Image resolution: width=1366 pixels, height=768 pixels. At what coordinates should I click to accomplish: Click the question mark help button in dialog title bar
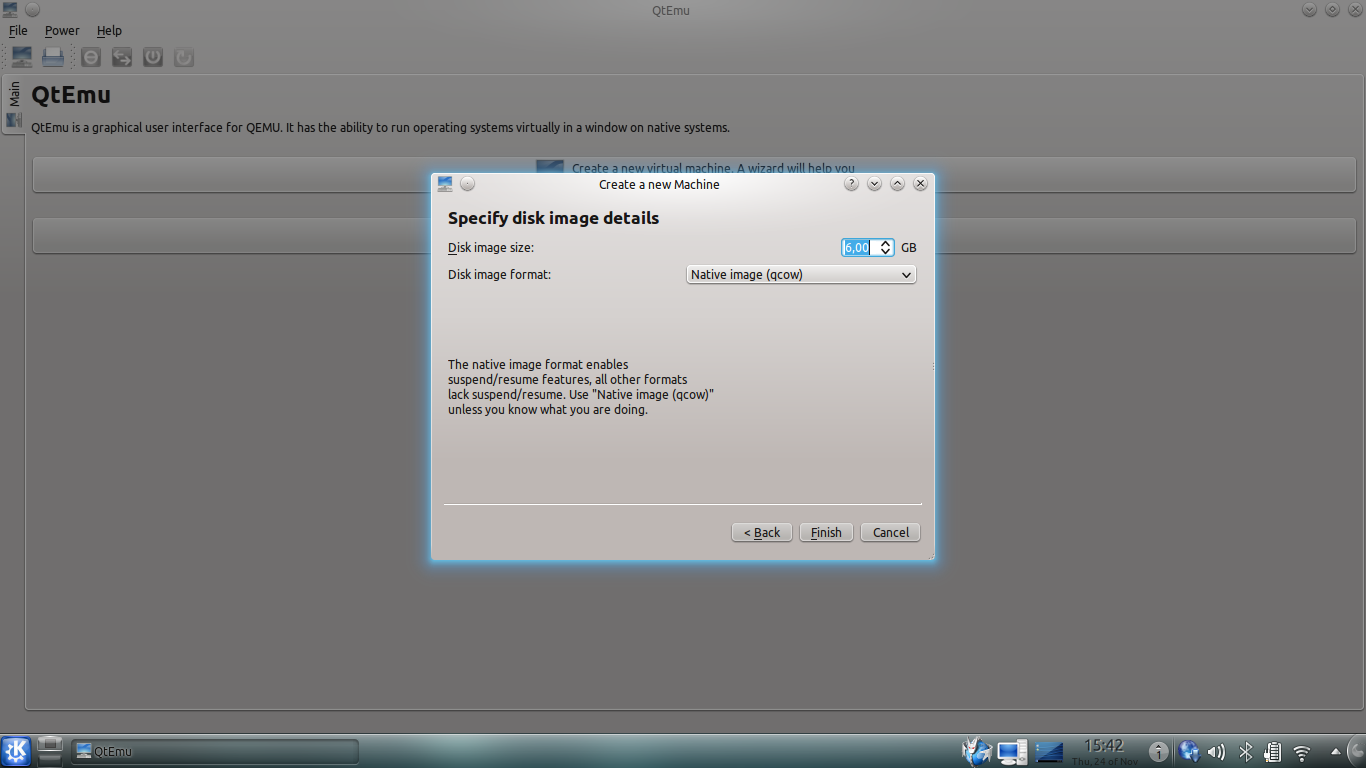(x=852, y=184)
